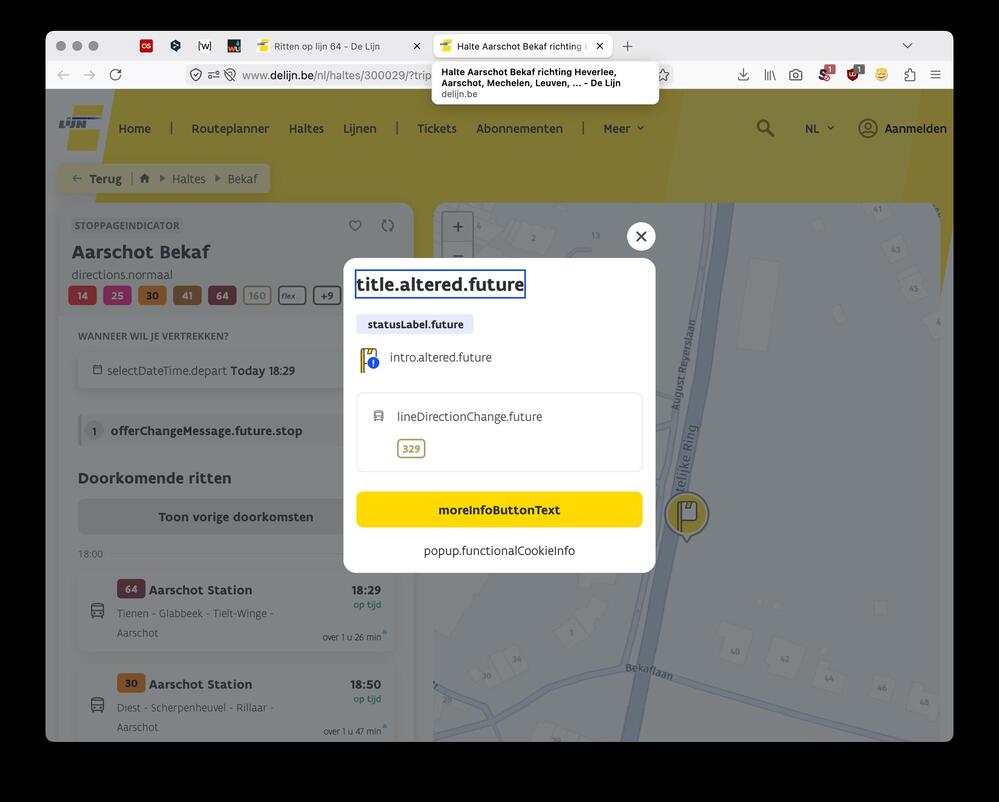Go to Haltes in the navigation
The height and width of the screenshot is (802, 999).
306,129
